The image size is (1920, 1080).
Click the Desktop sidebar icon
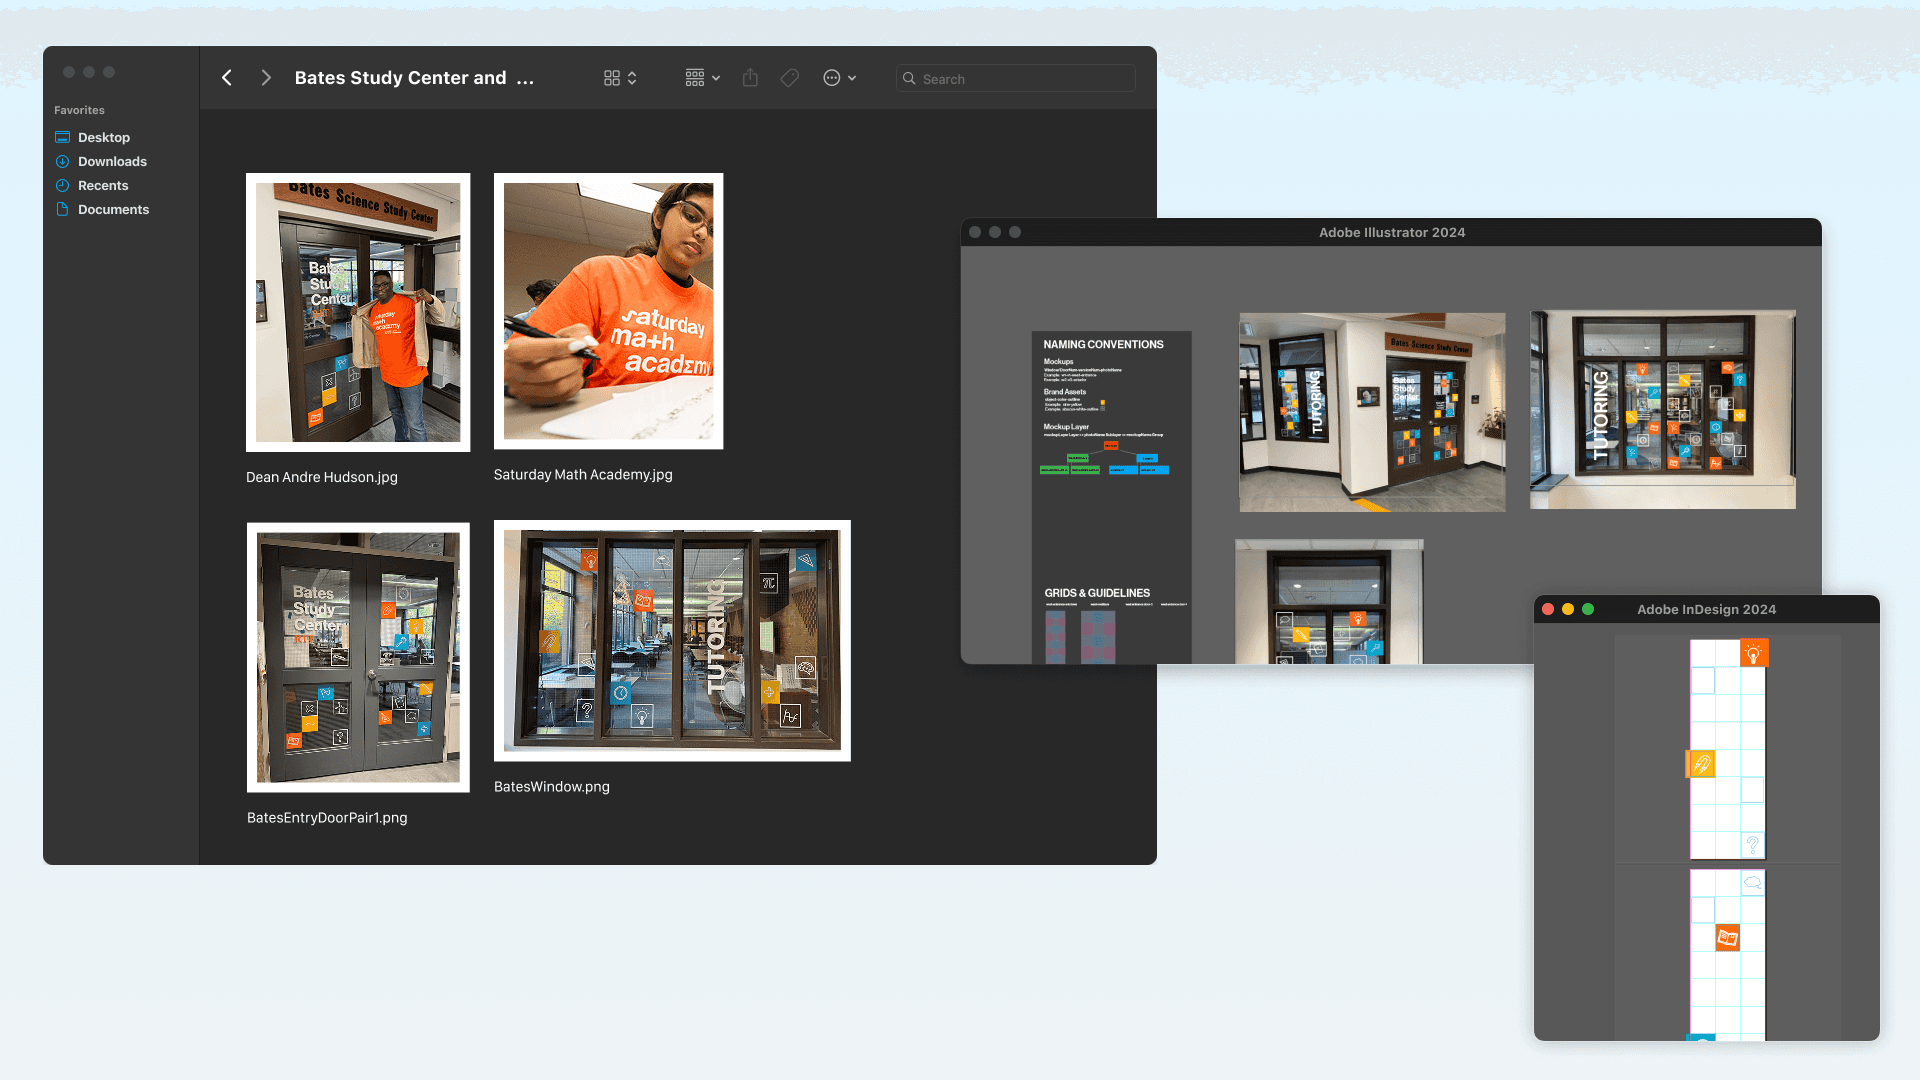[63, 137]
